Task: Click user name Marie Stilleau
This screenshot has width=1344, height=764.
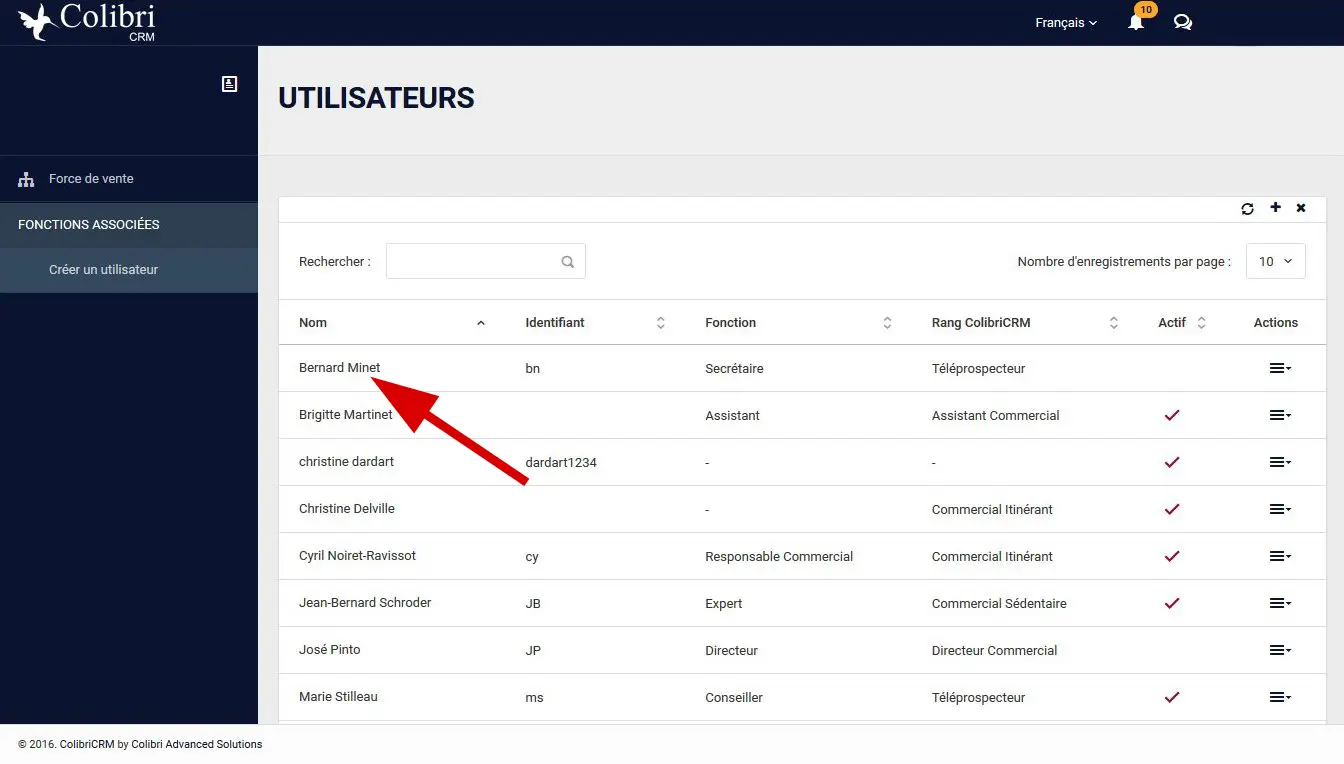Action: click(338, 697)
